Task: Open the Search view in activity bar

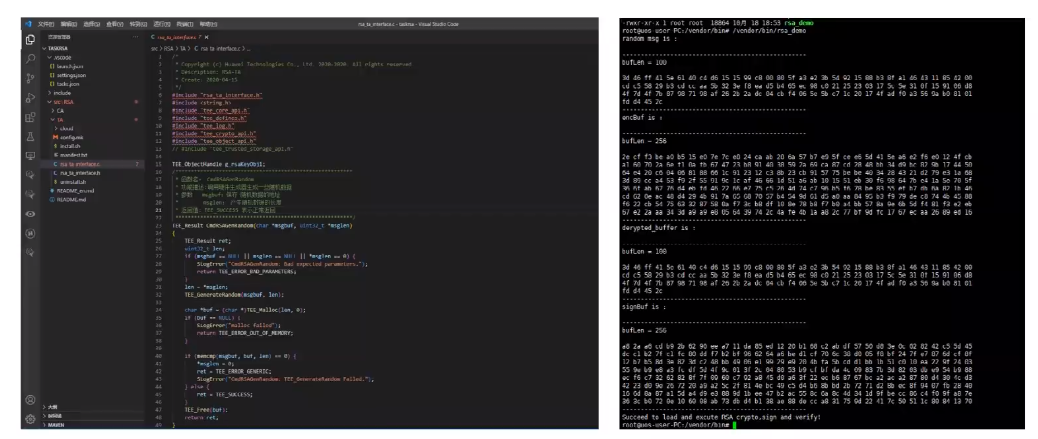Action: (x=30, y=59)
